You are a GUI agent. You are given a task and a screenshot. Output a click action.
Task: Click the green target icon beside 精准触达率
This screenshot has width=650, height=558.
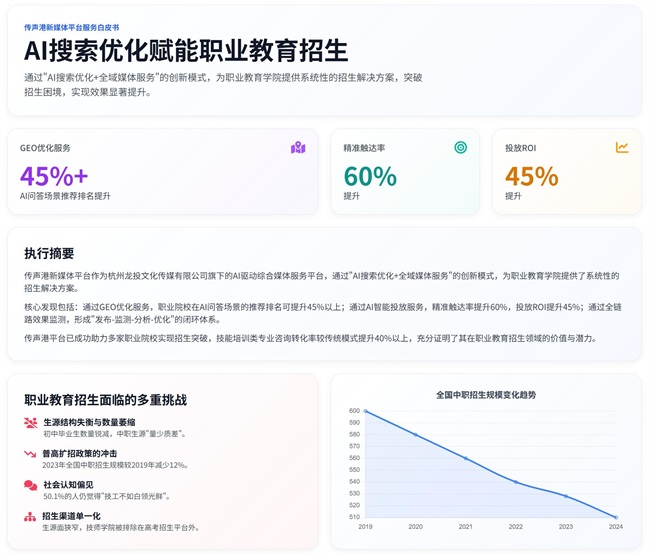click(460, 148)
